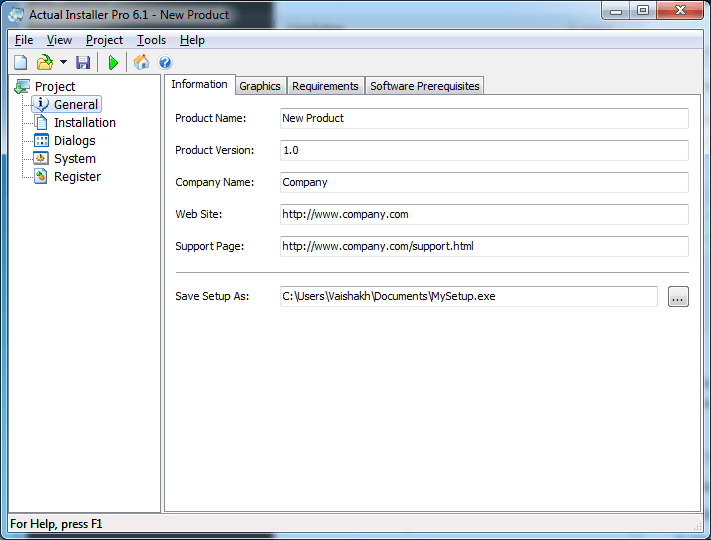Click the 'Product Name:' label
711x540 pixels.
click(210, 118)
